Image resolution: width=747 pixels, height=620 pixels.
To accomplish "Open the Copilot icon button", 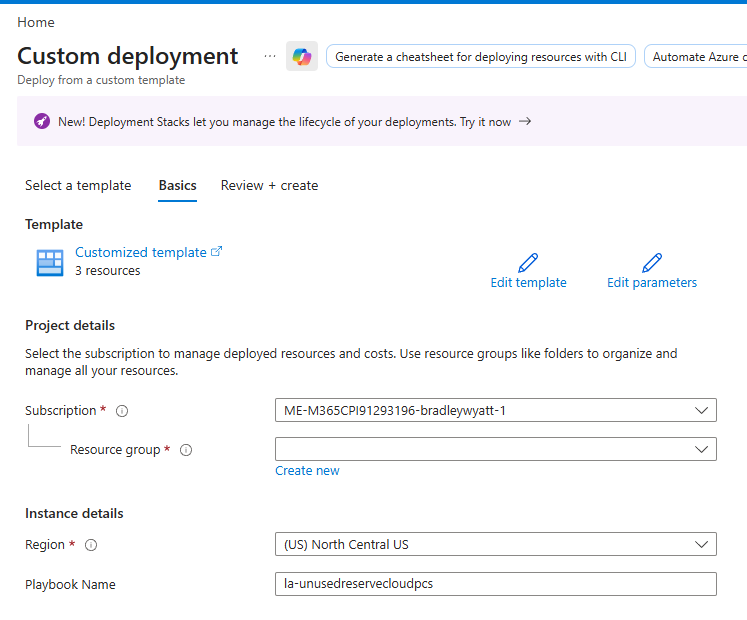I will (x=302, y=56).
